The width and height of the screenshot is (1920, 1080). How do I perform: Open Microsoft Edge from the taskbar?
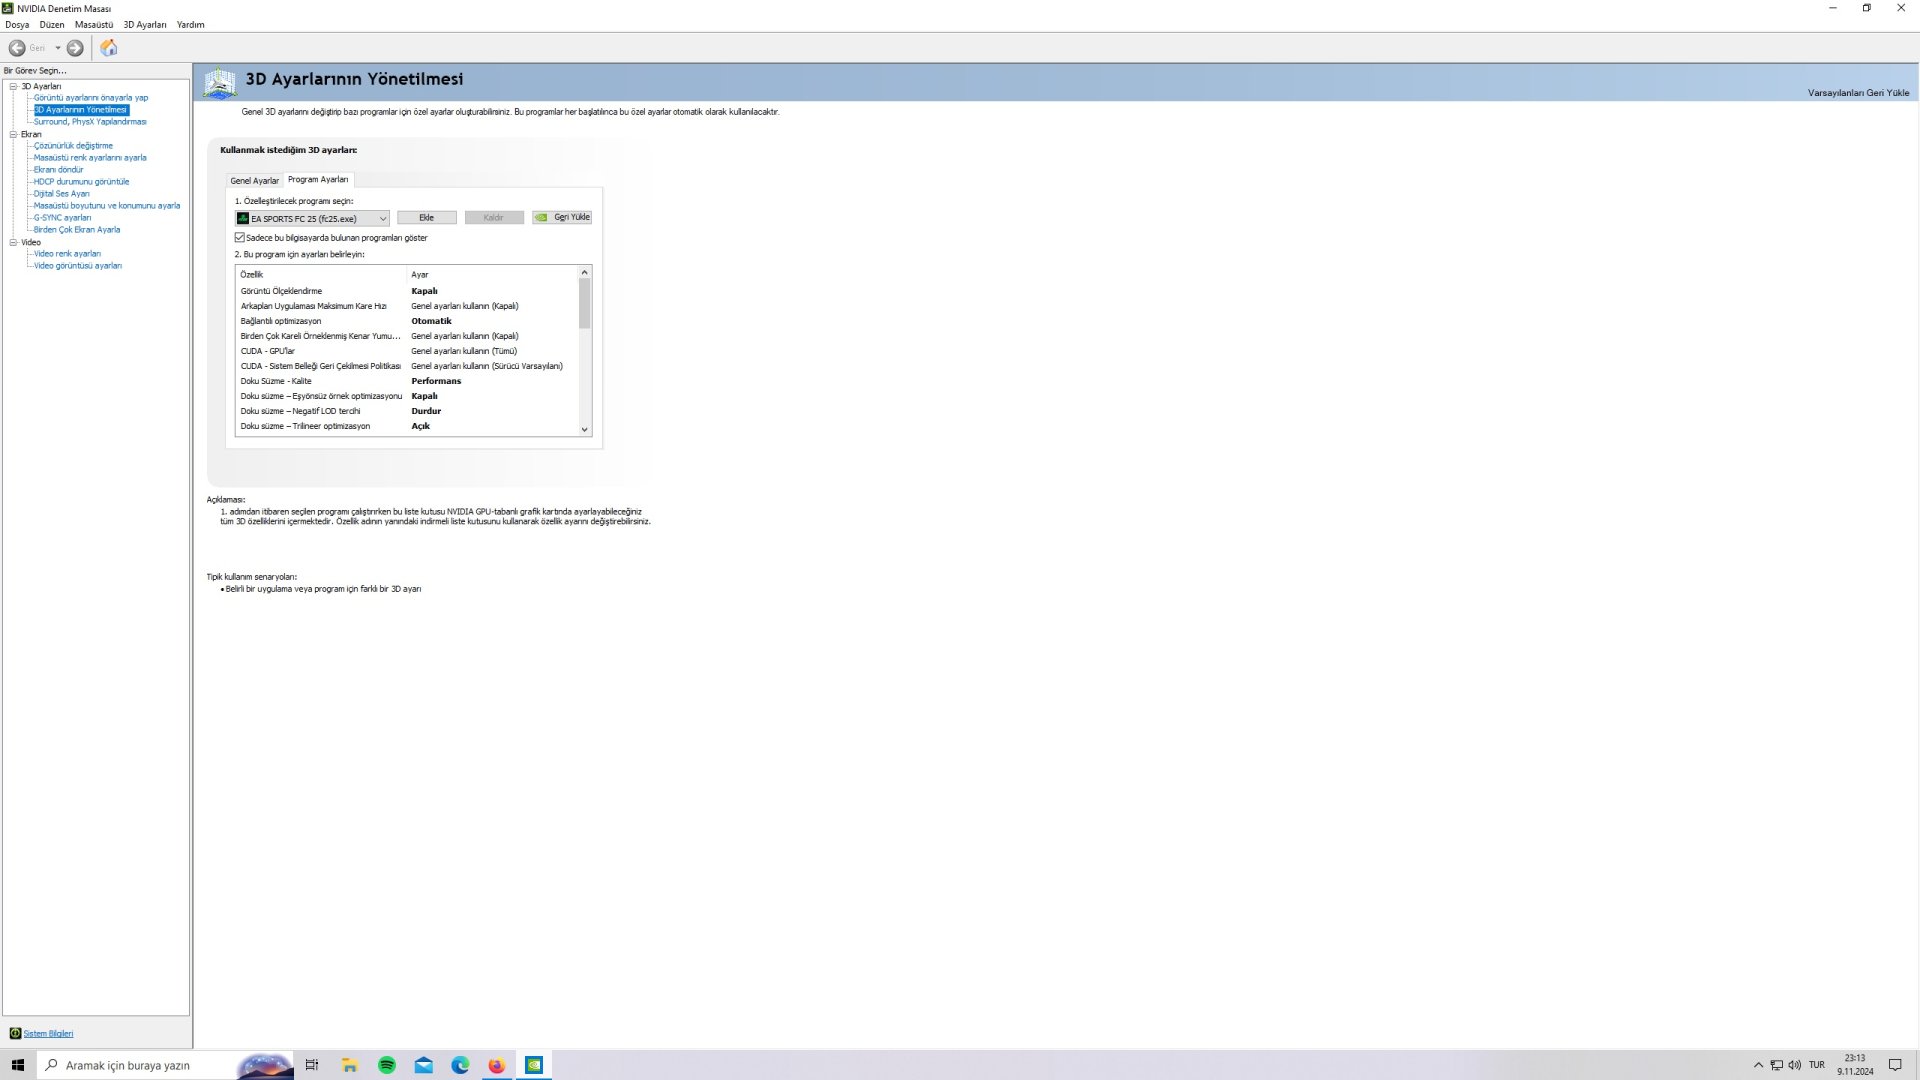coord(460,1065)
